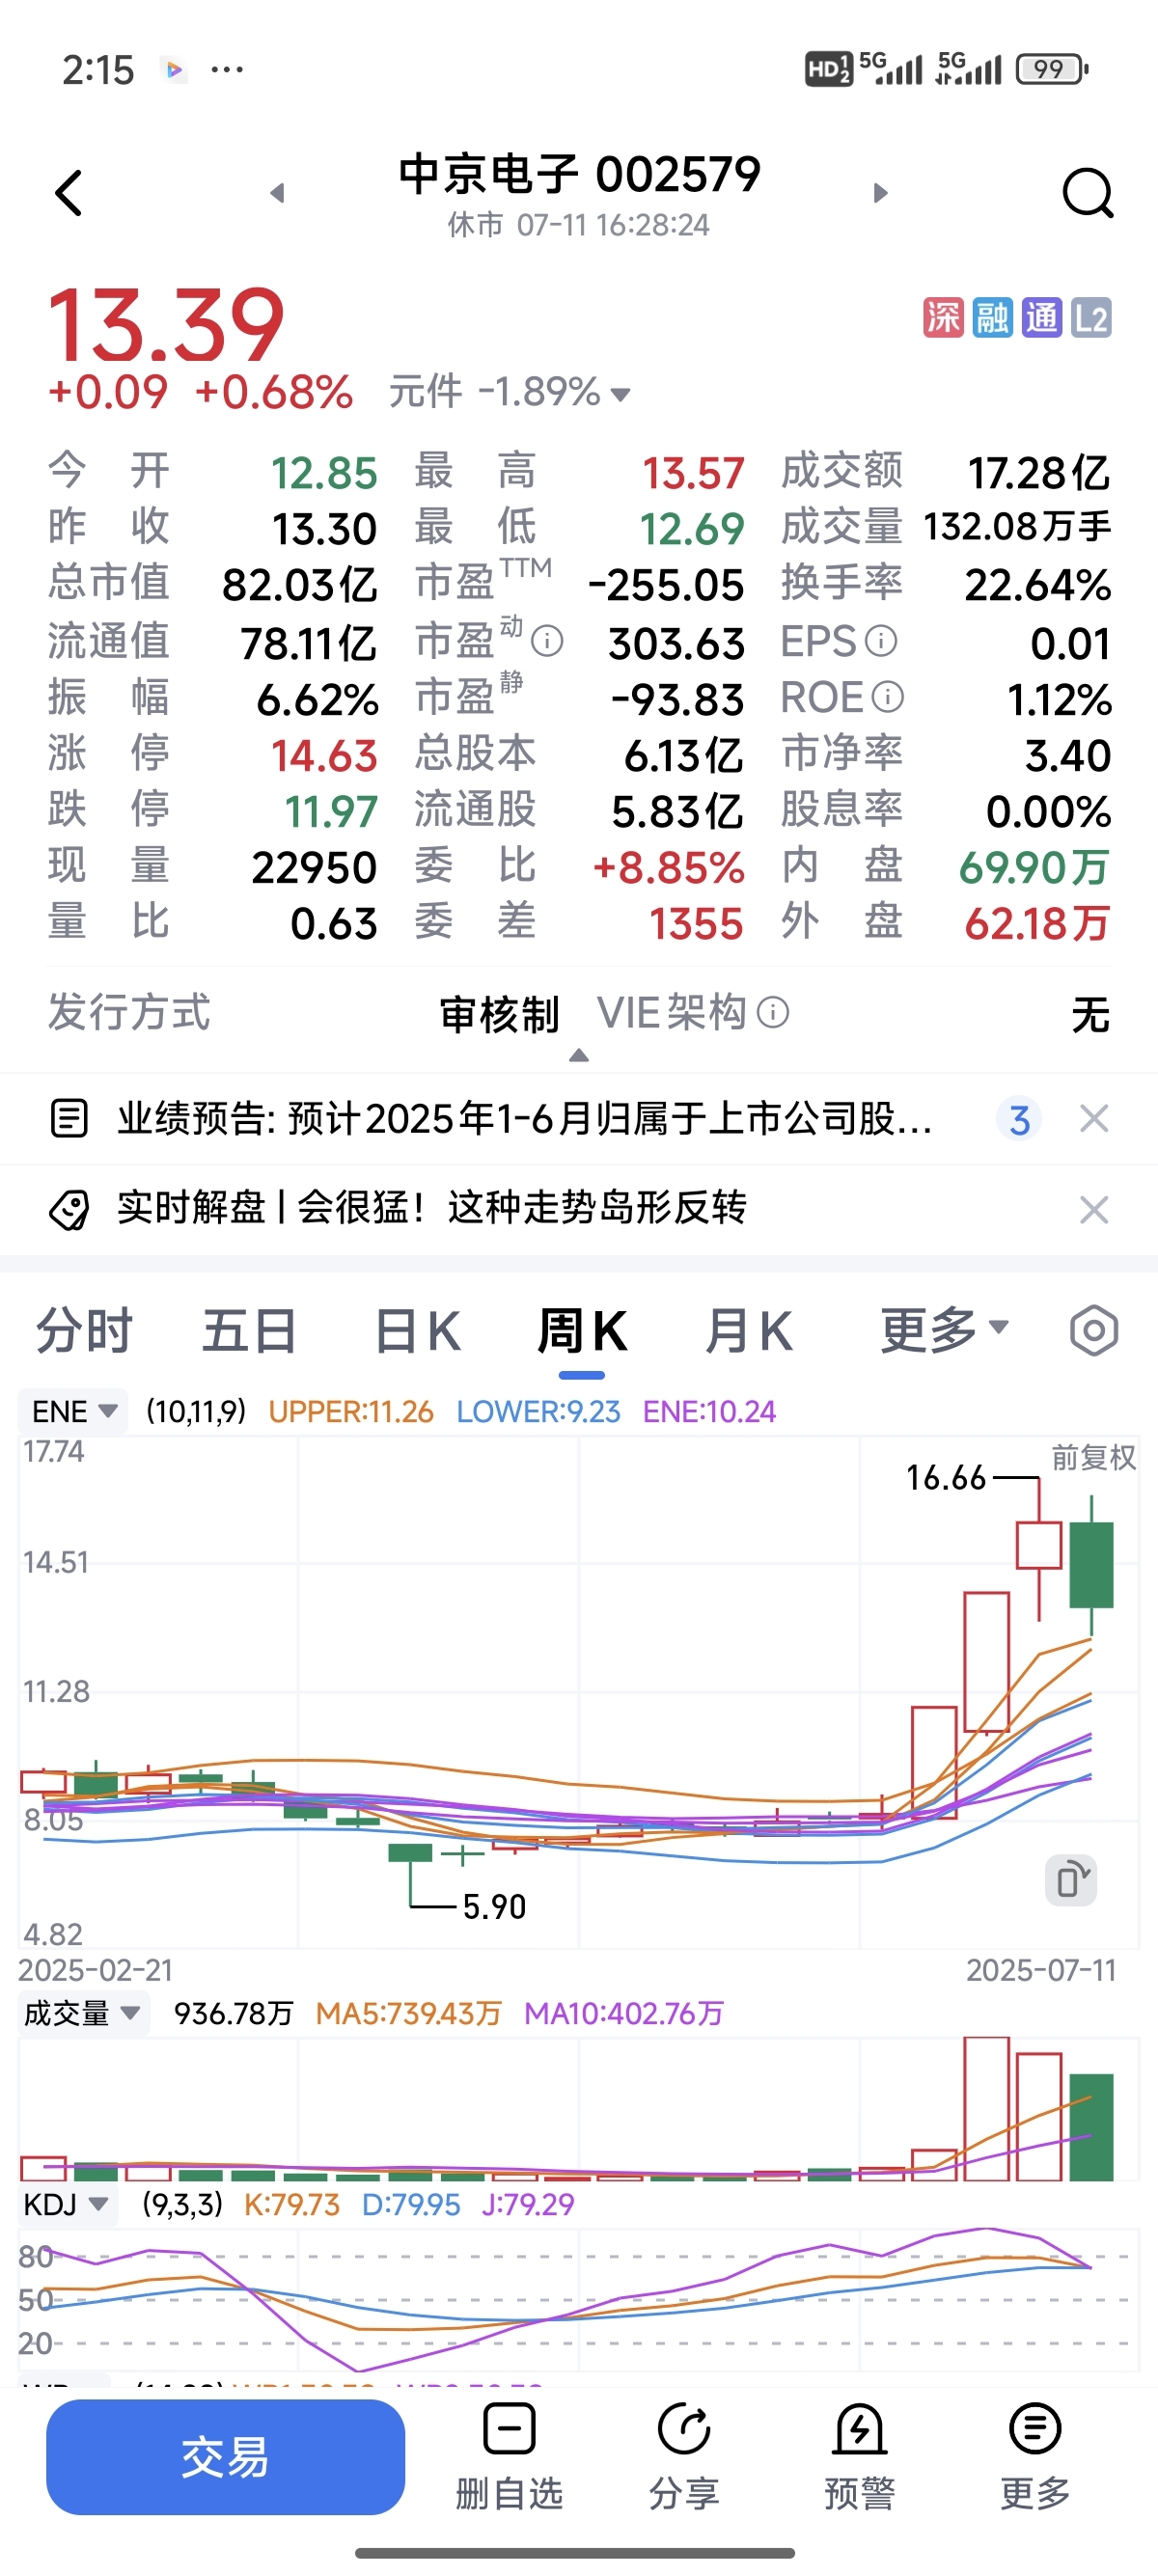Screen dimensions: 1158x2576
Task: Select the 周K chart tab
Action: tap(582, 1331)
